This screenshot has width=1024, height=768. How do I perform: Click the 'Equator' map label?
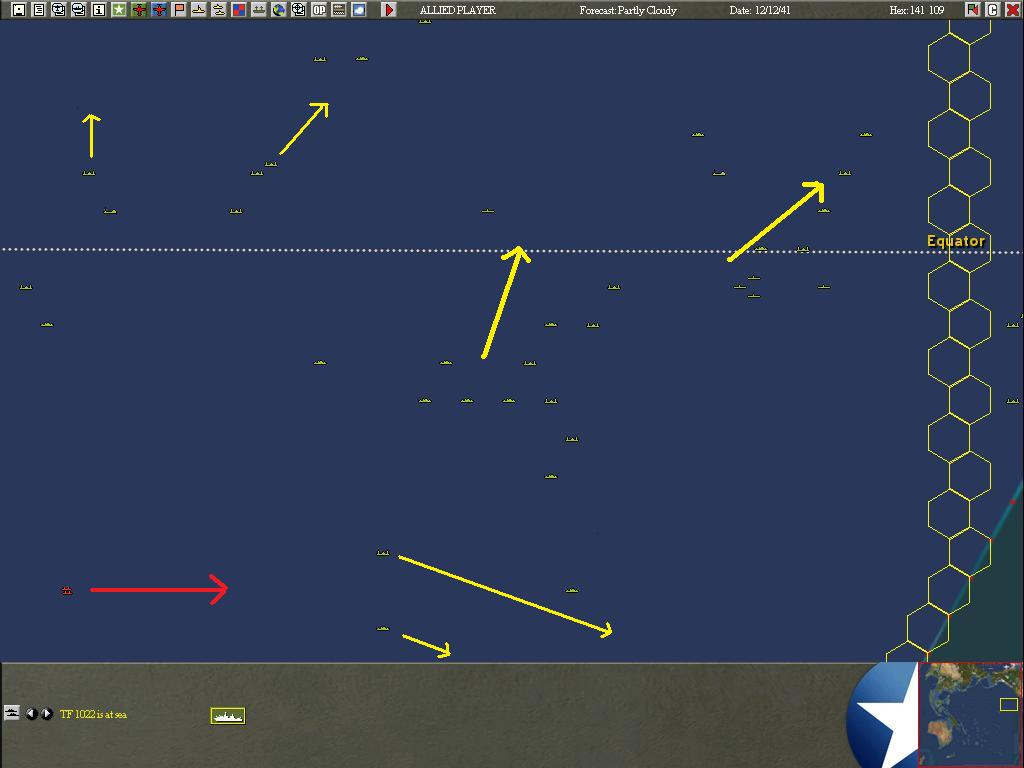pyautogui.click(x=955, y=241)
